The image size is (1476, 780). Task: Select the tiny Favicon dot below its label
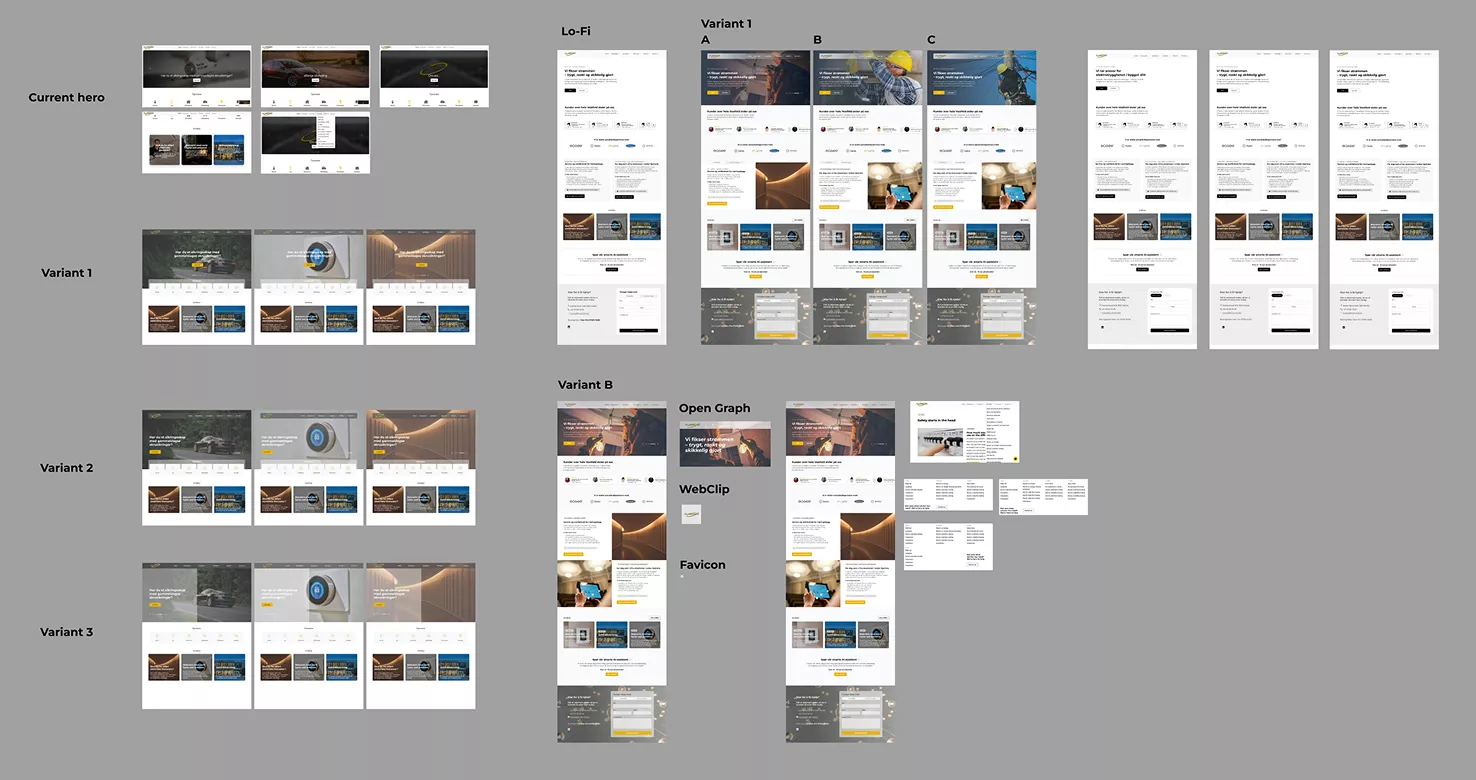coord(681,577)
